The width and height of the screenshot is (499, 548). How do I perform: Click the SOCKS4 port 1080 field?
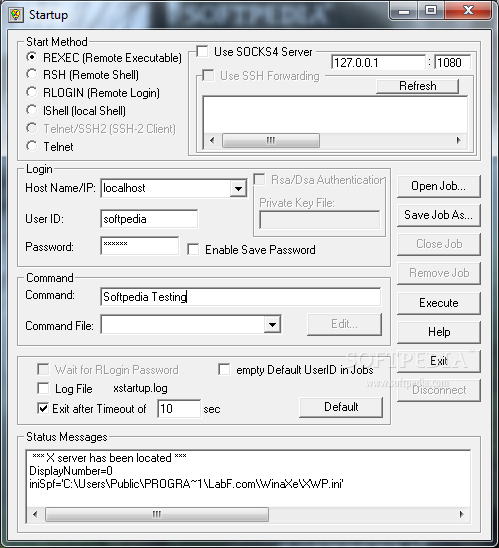point(453,62)
